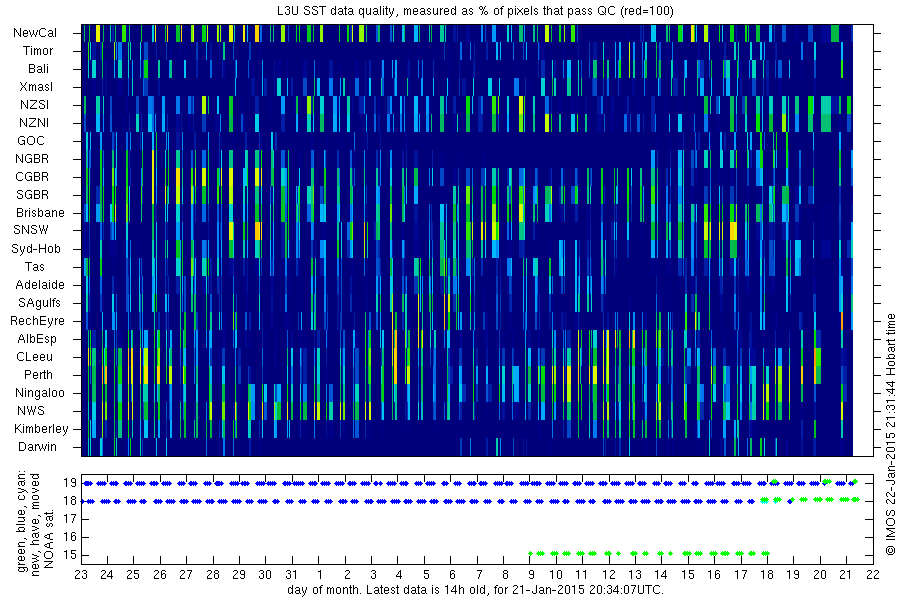Viewport: 900px width, 600px height.
Task: Click satellite number 15 on the lower axis
Action: 70,555
